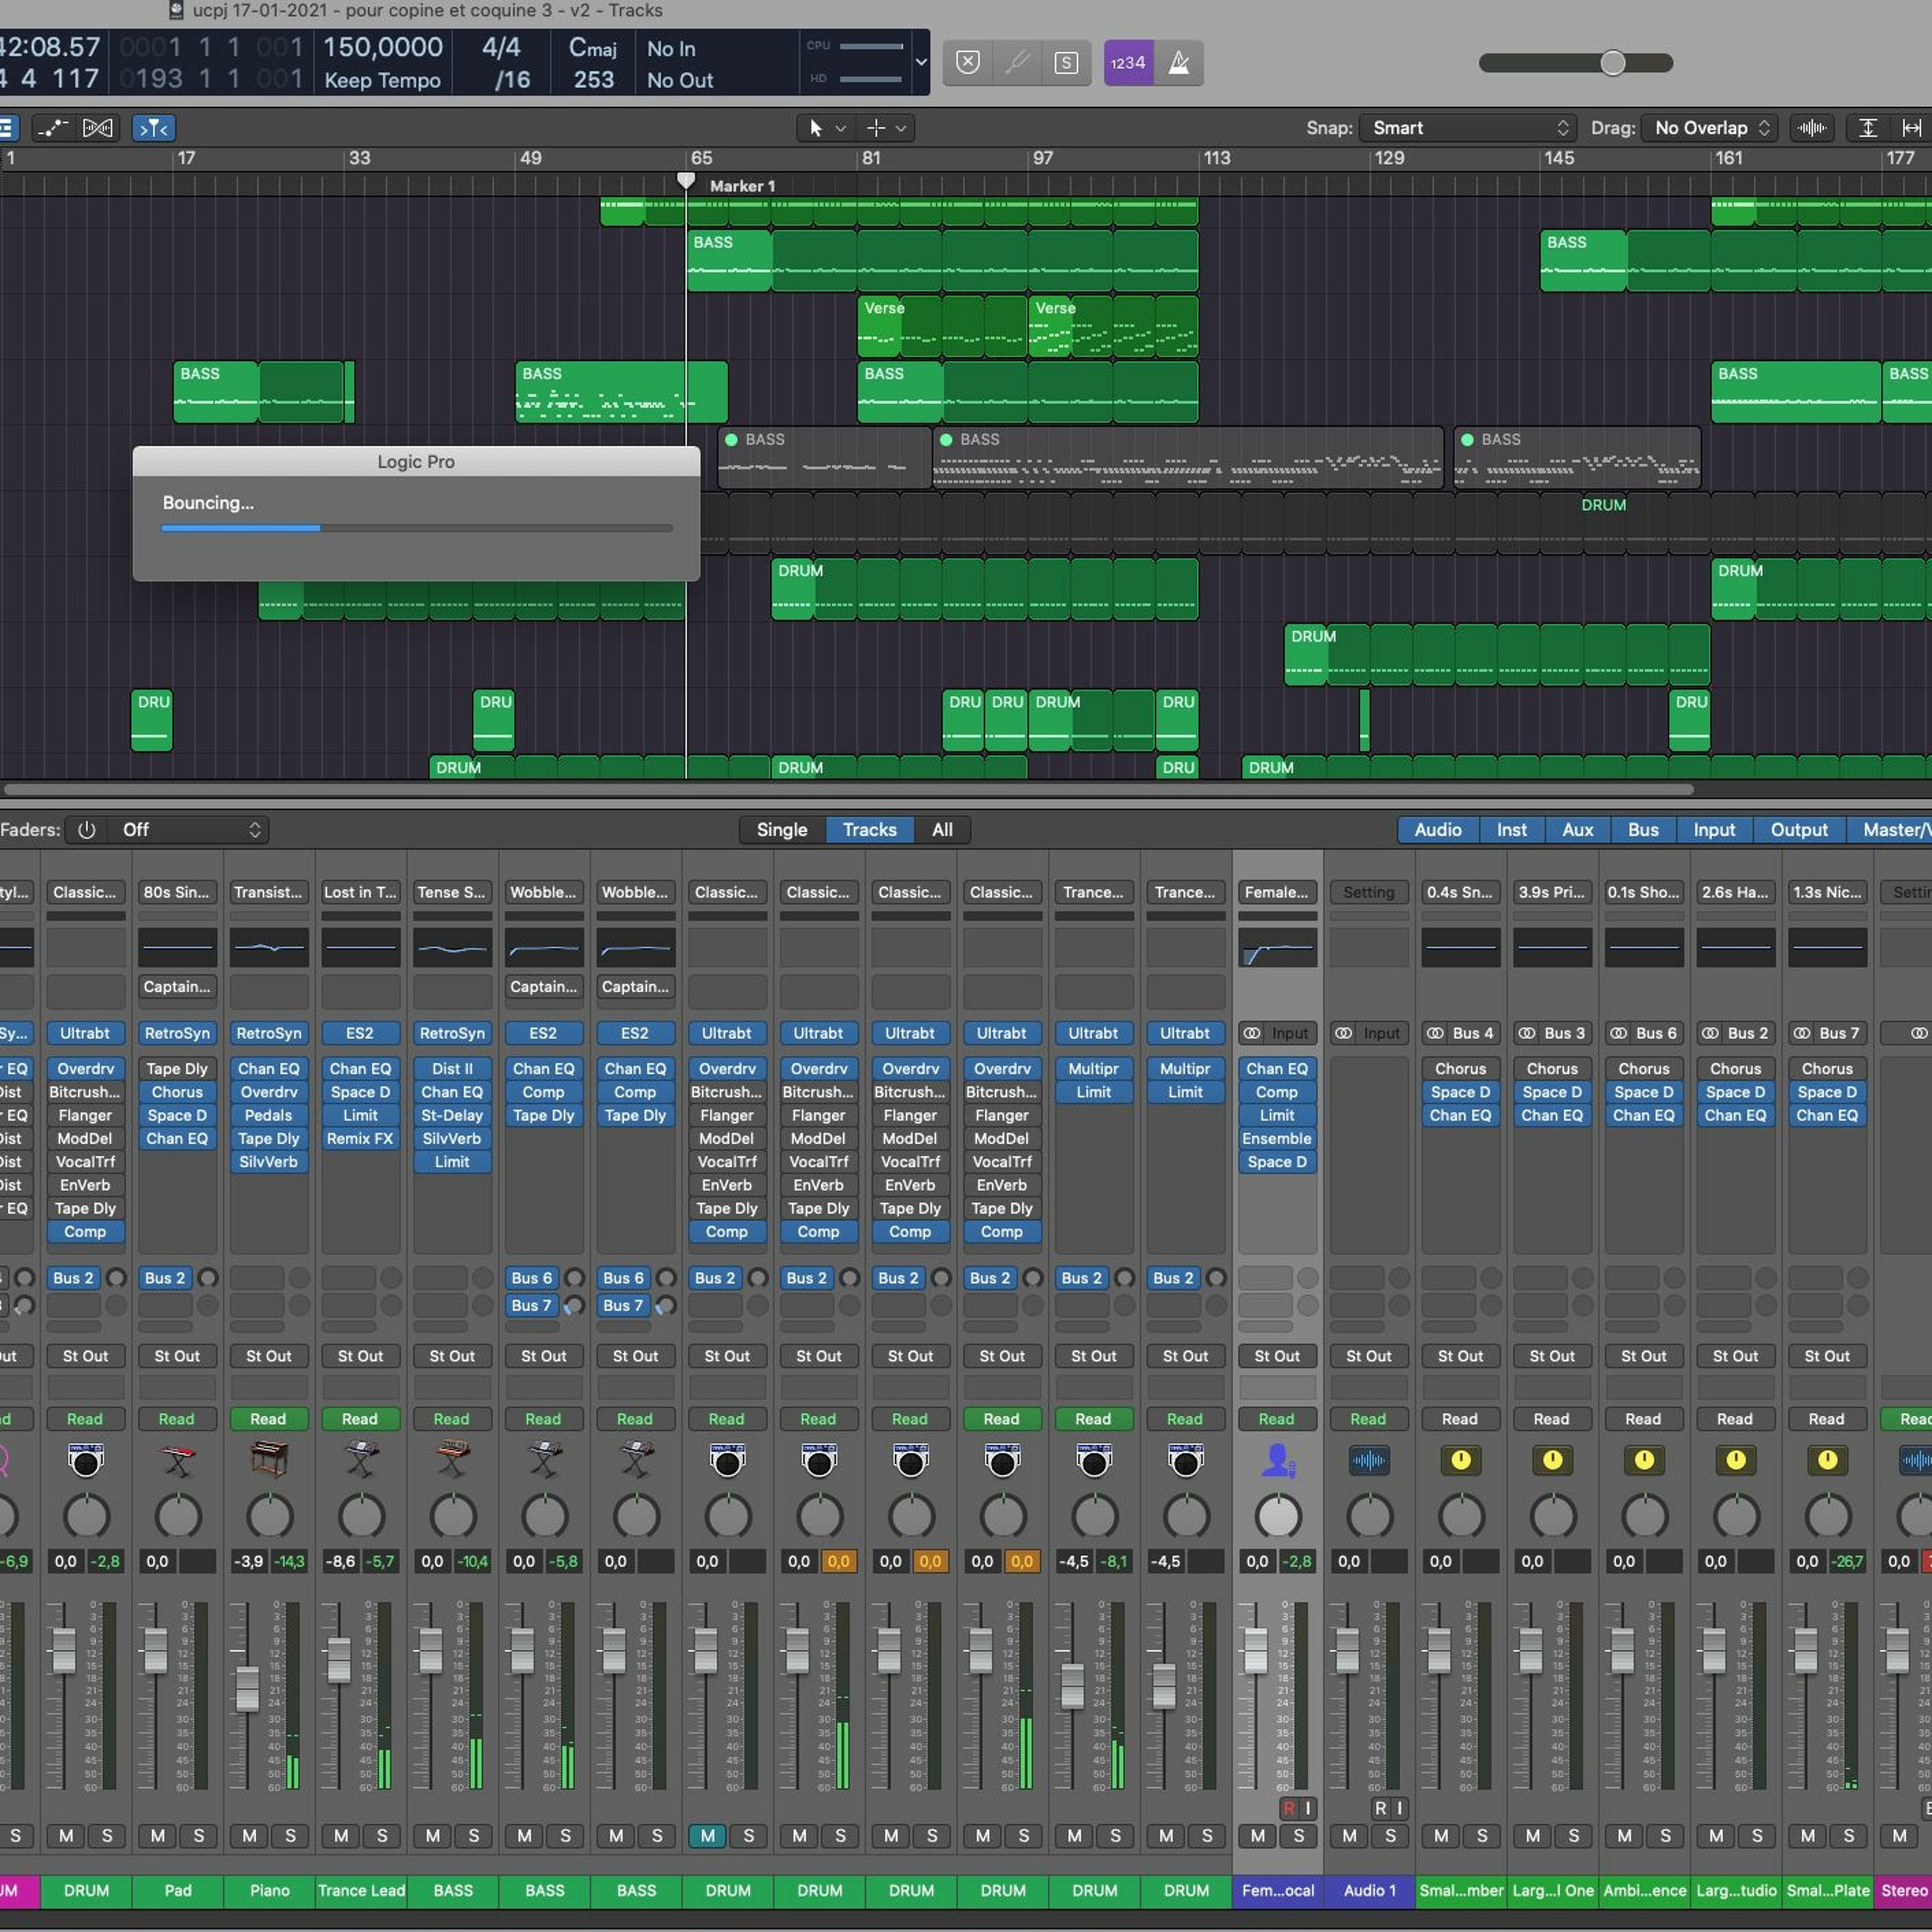This screenshot has height=1932, width=1932.
Task: Solo the Pad channel strip
Action: (x=199, y=1836)
